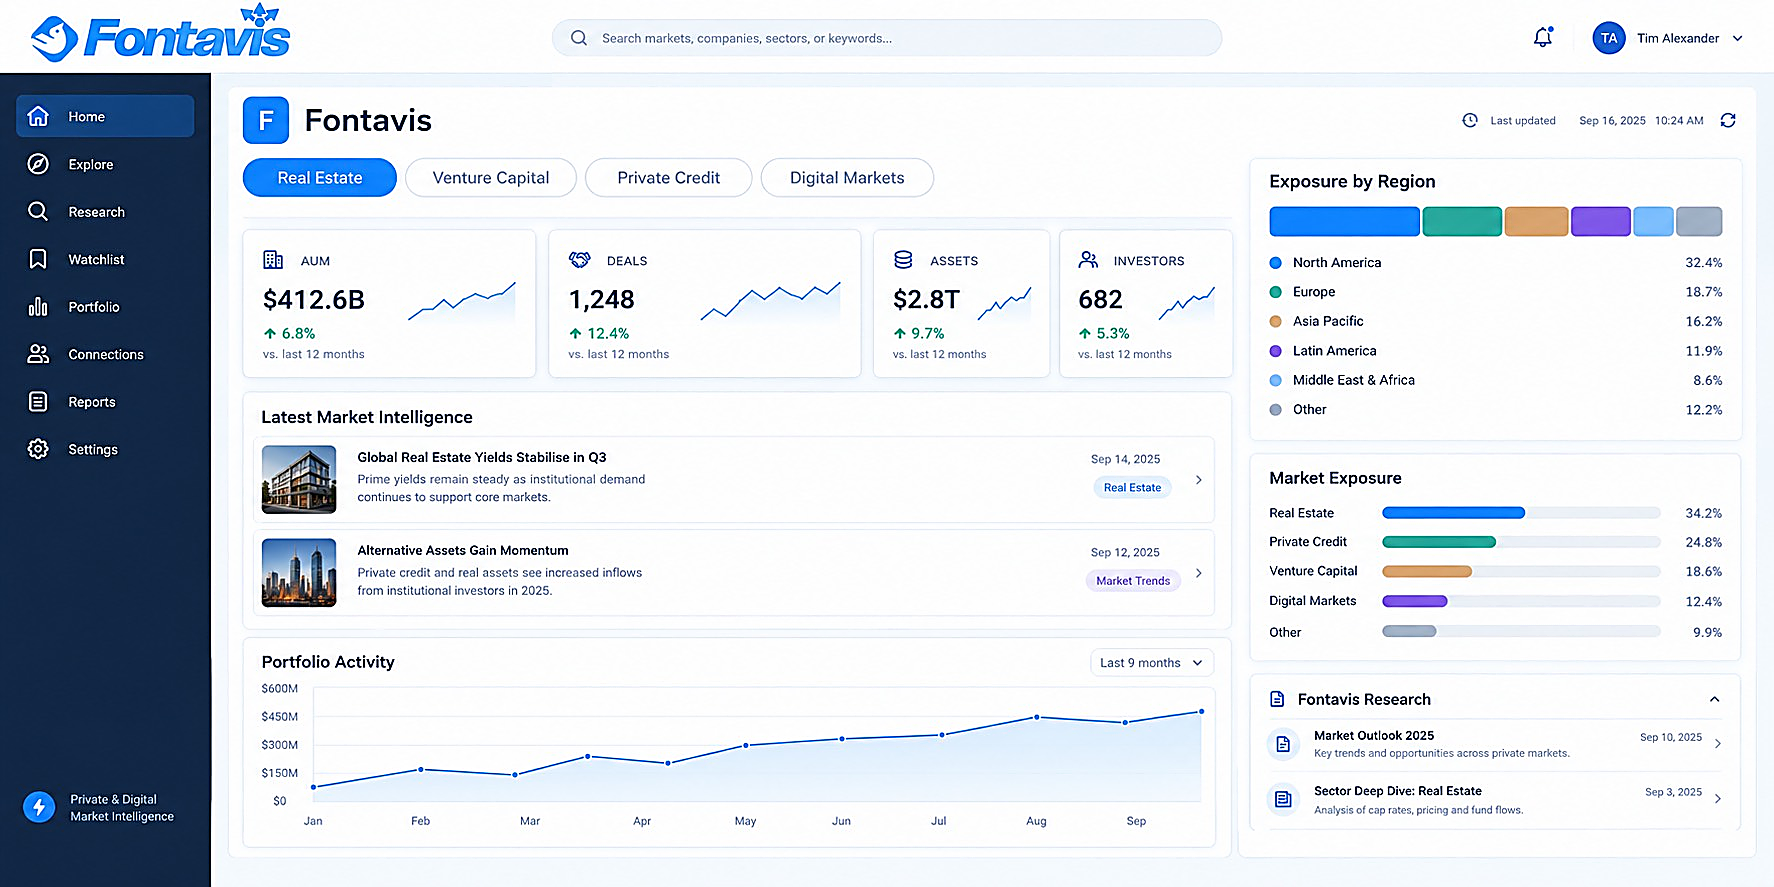The height and width of the screenshot is (887, 1774).
Task: Click the Latin America purple region bar
Action: tap(1601, 221)
